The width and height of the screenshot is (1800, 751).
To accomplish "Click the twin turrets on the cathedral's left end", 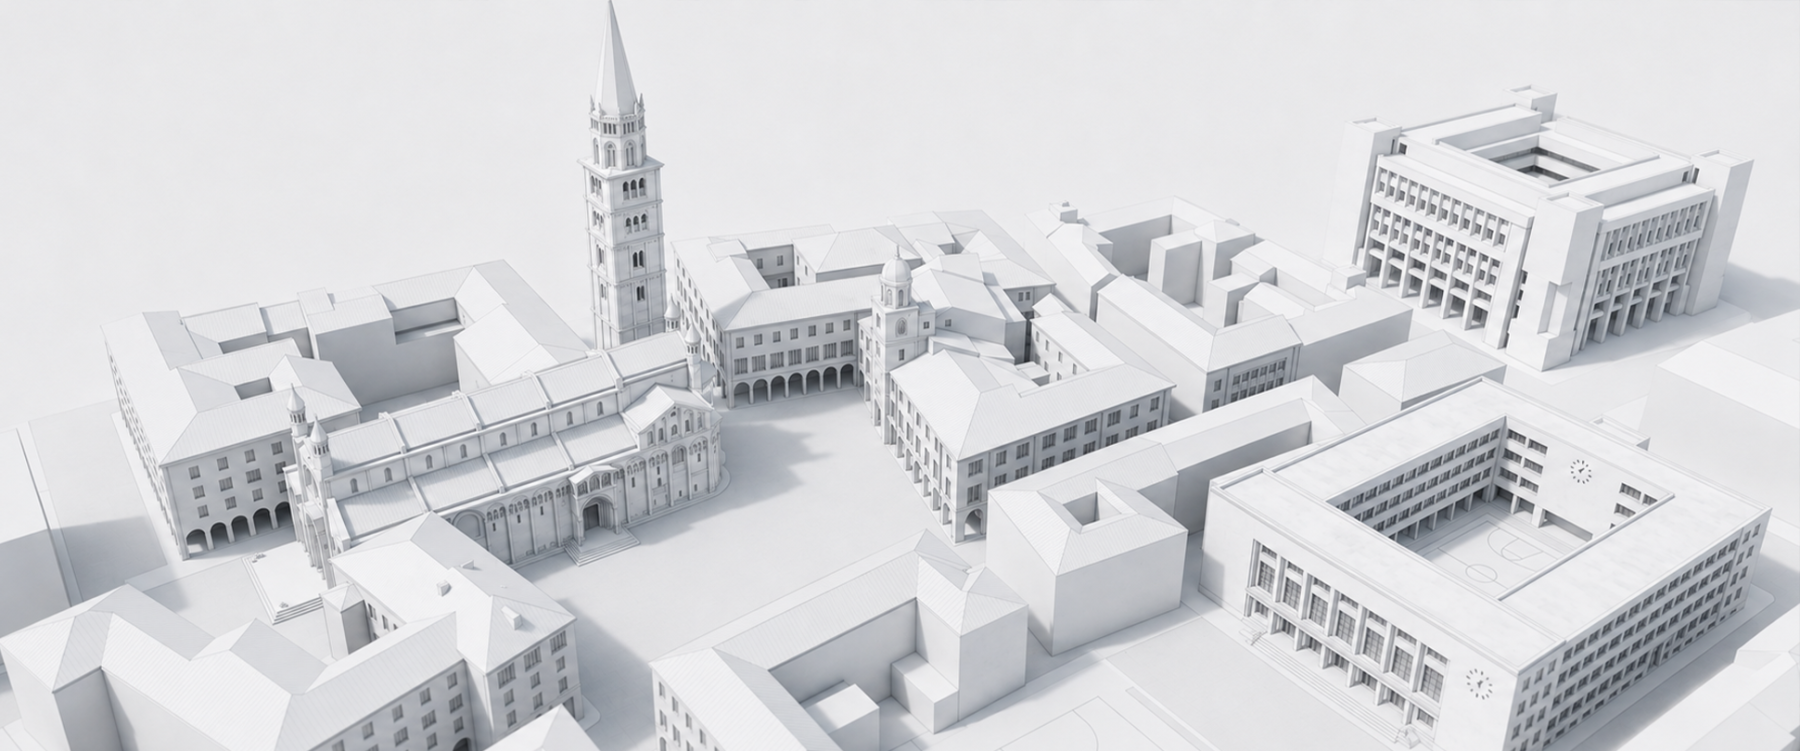I will (x=306, y=425).
